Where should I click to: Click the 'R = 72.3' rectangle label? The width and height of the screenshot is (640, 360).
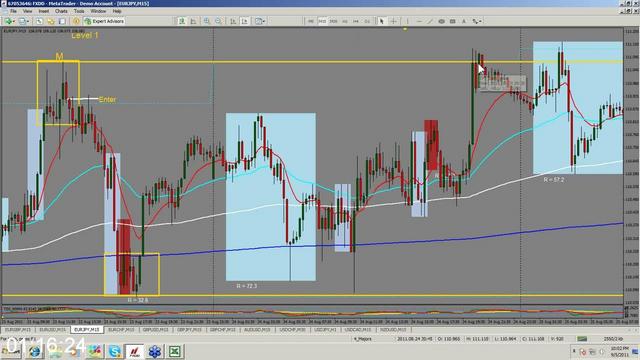[247, 286]
